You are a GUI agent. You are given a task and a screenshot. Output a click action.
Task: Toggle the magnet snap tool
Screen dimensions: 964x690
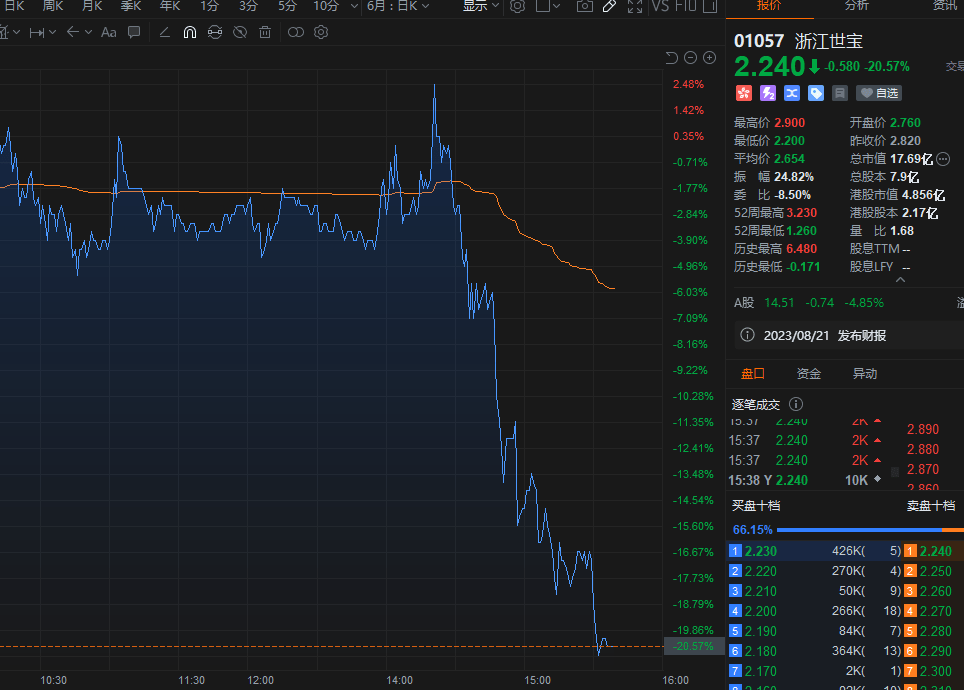(190, 33)
